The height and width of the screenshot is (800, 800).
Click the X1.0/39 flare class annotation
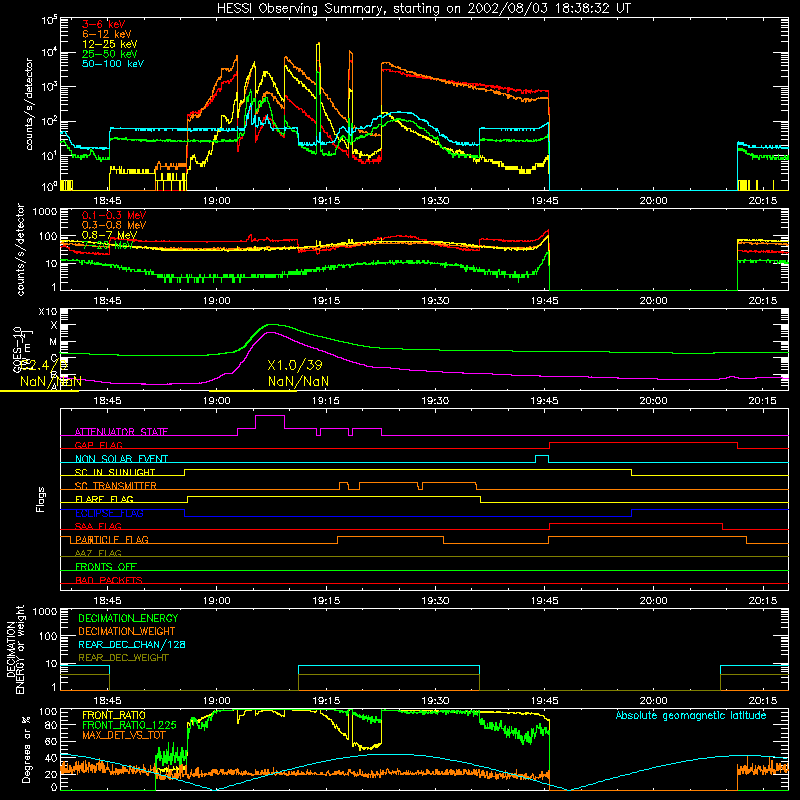tap(295, 365)
